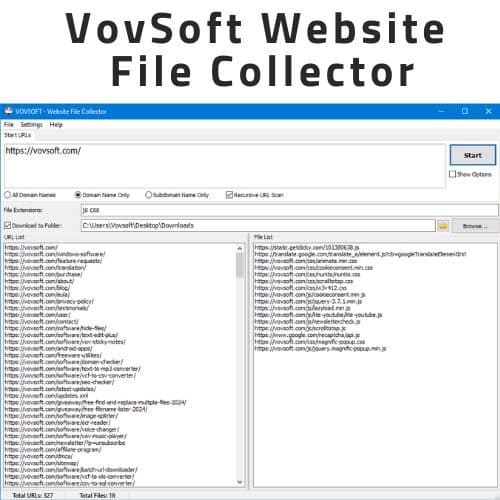
Task: Open the File menu
Action: (9, 124)
